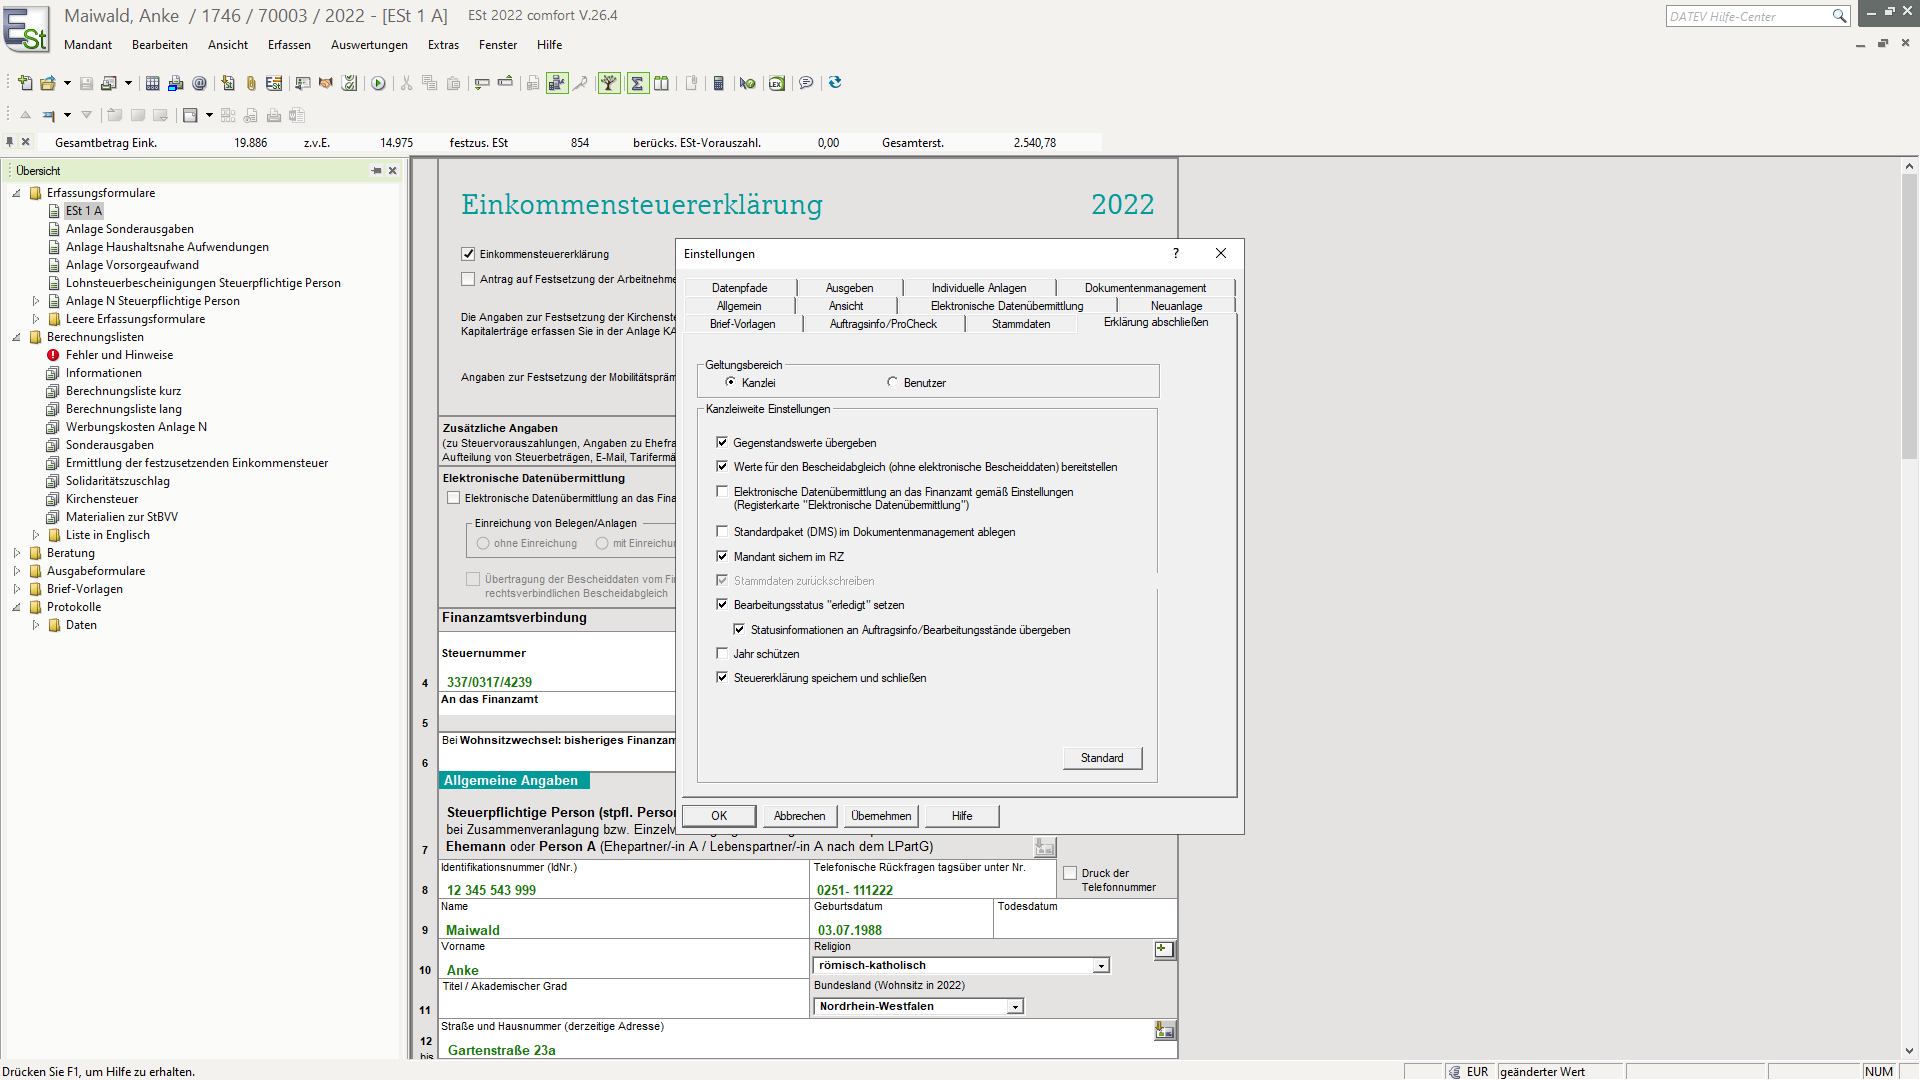Open the Religion dropdown

1101,966
